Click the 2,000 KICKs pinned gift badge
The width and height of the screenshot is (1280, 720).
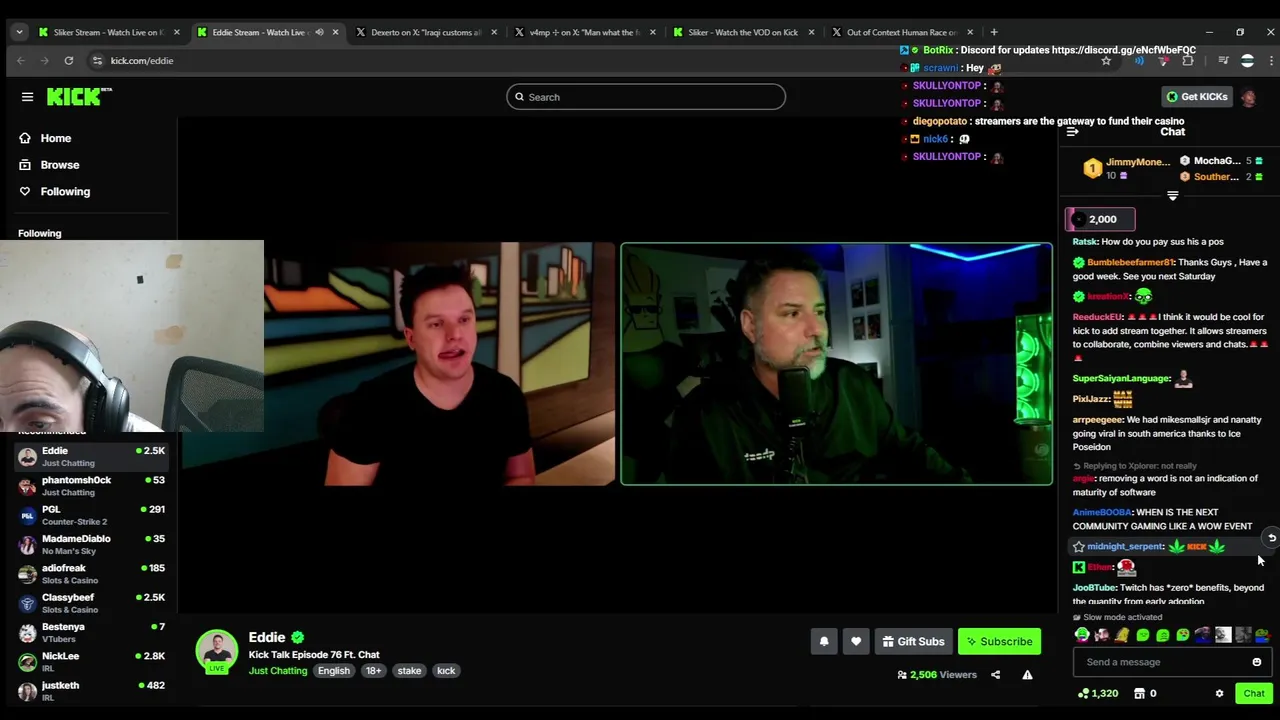click(x=1100, y=219)
